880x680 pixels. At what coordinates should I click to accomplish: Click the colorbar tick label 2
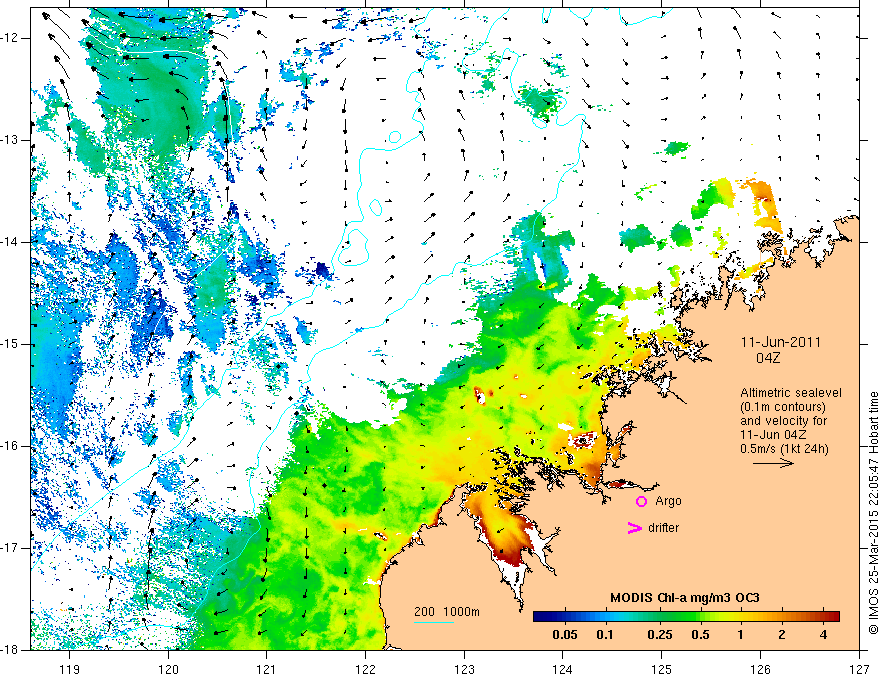782,635
